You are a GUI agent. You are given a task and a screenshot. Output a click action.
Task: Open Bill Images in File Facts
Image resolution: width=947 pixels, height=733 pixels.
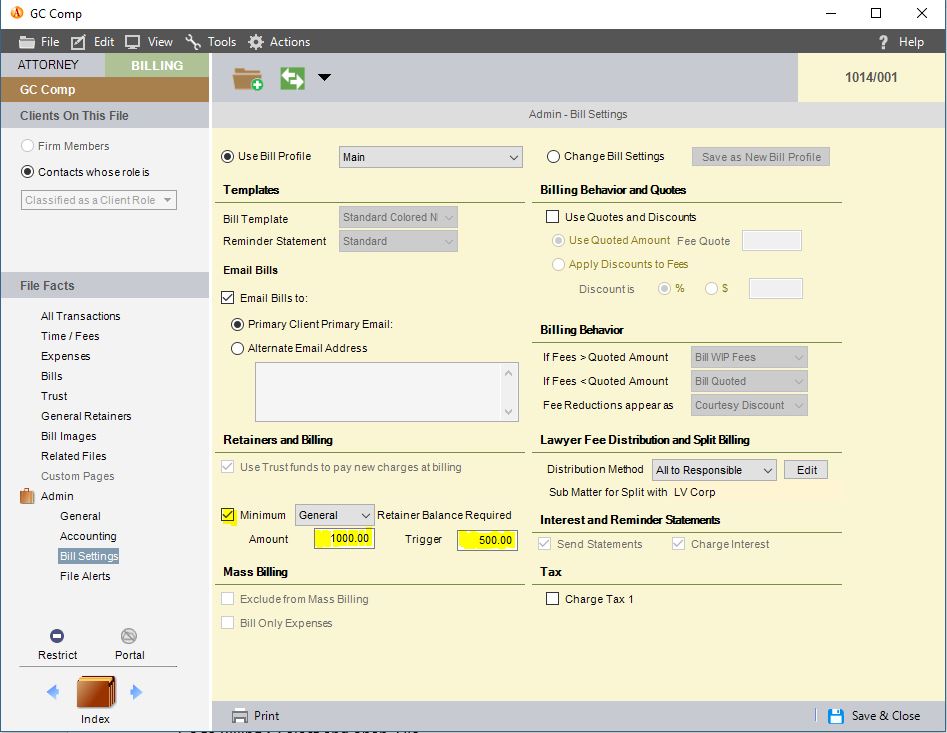tap(68, 435)
